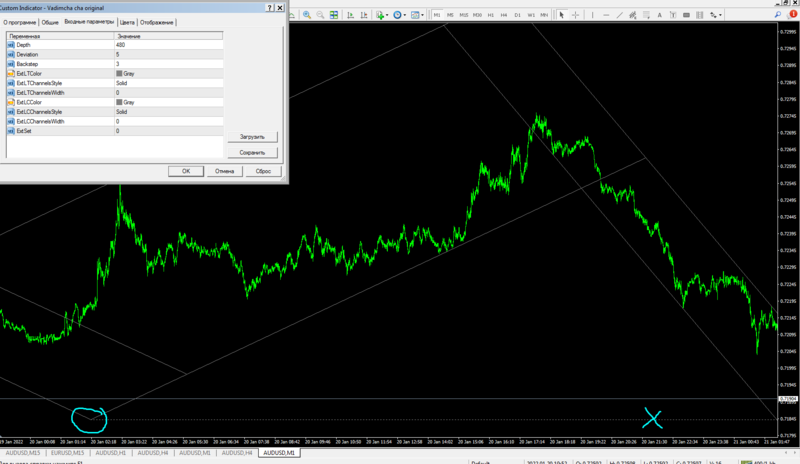The height and width of the screenshot is (464, 800).
Task: Click the Загрузить load button
Action: (252, 137)
